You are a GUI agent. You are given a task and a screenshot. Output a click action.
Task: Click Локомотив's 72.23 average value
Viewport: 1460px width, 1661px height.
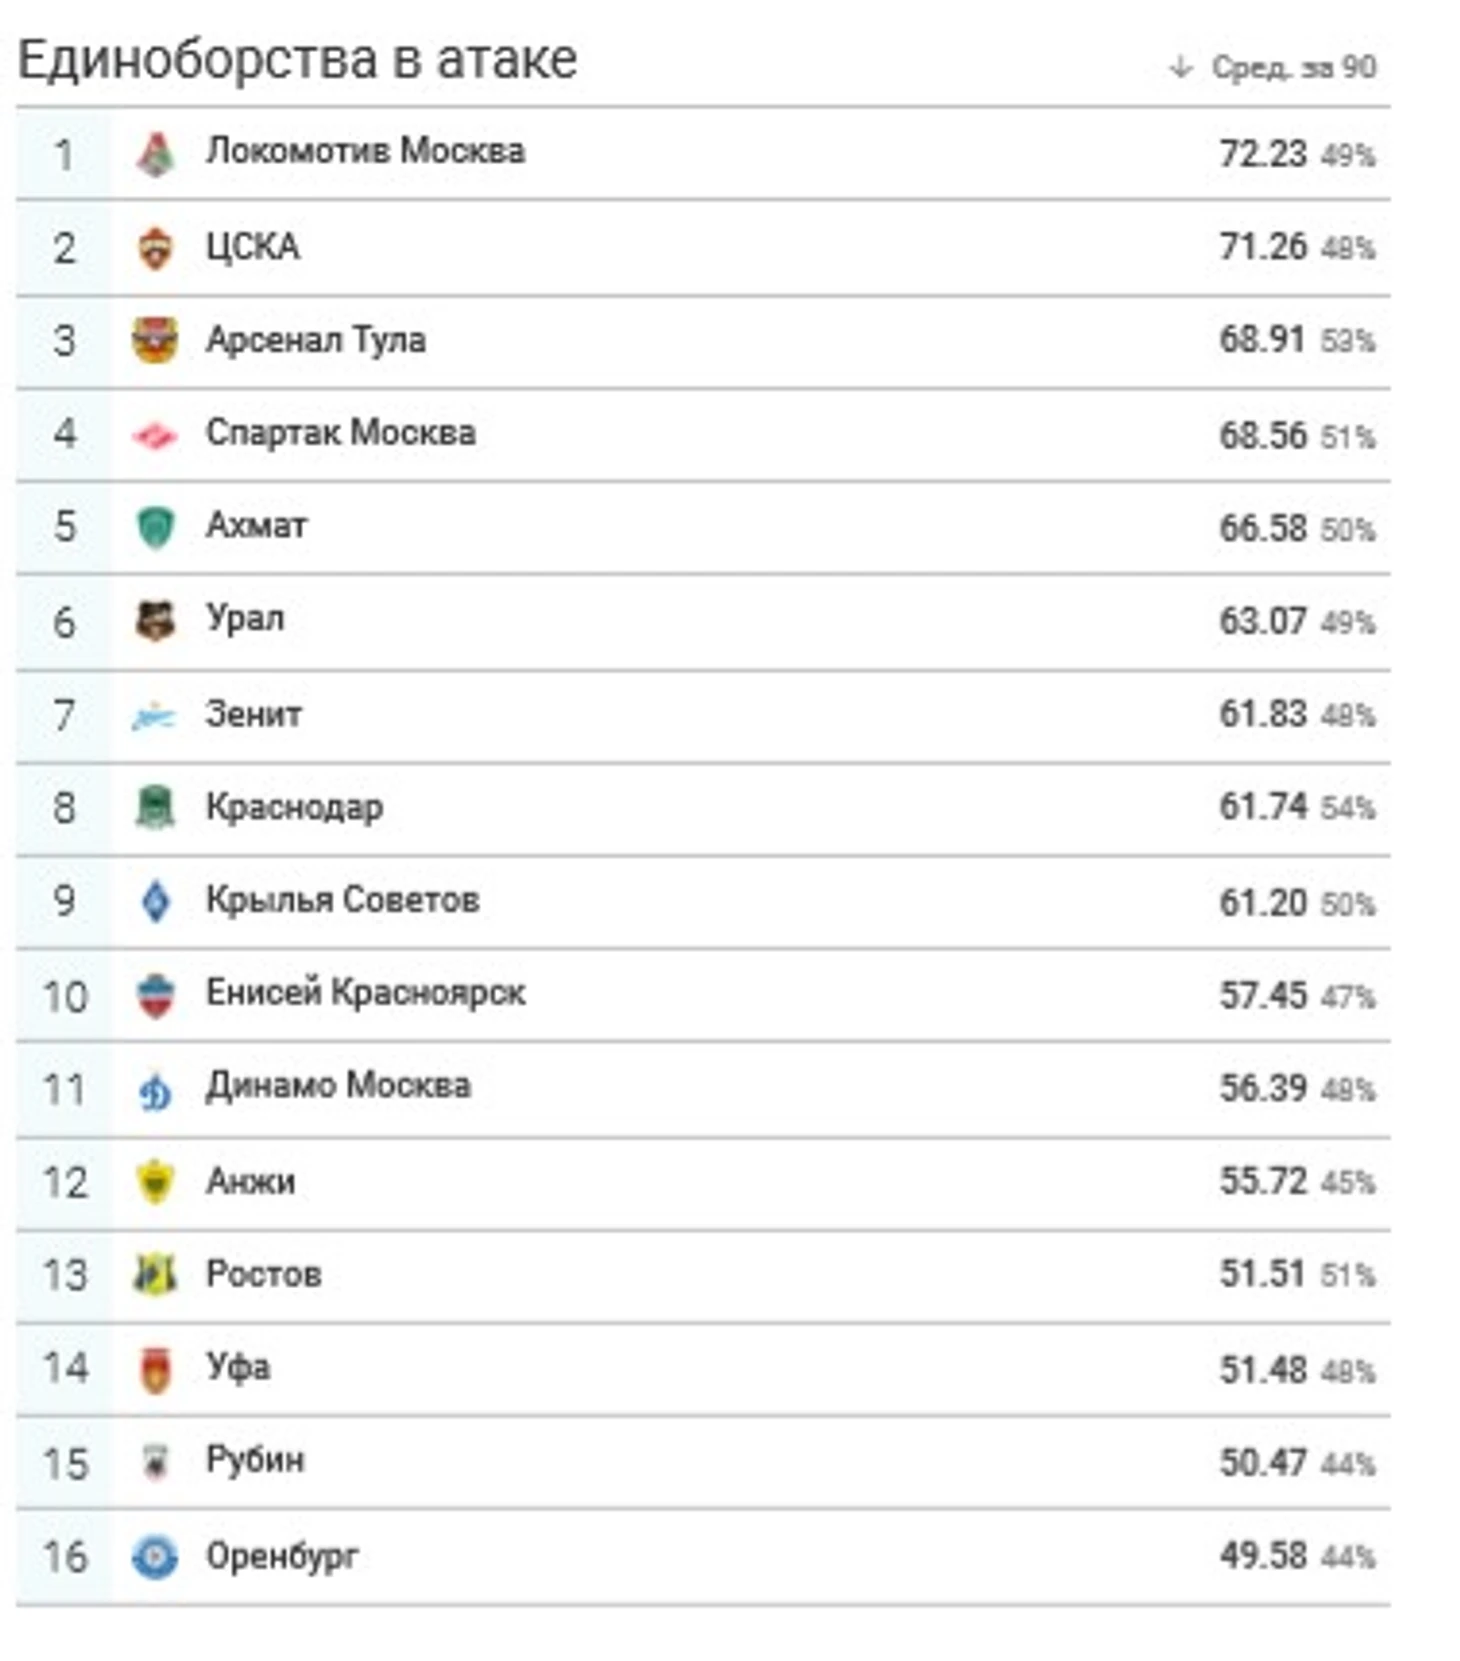(1263, 154)
